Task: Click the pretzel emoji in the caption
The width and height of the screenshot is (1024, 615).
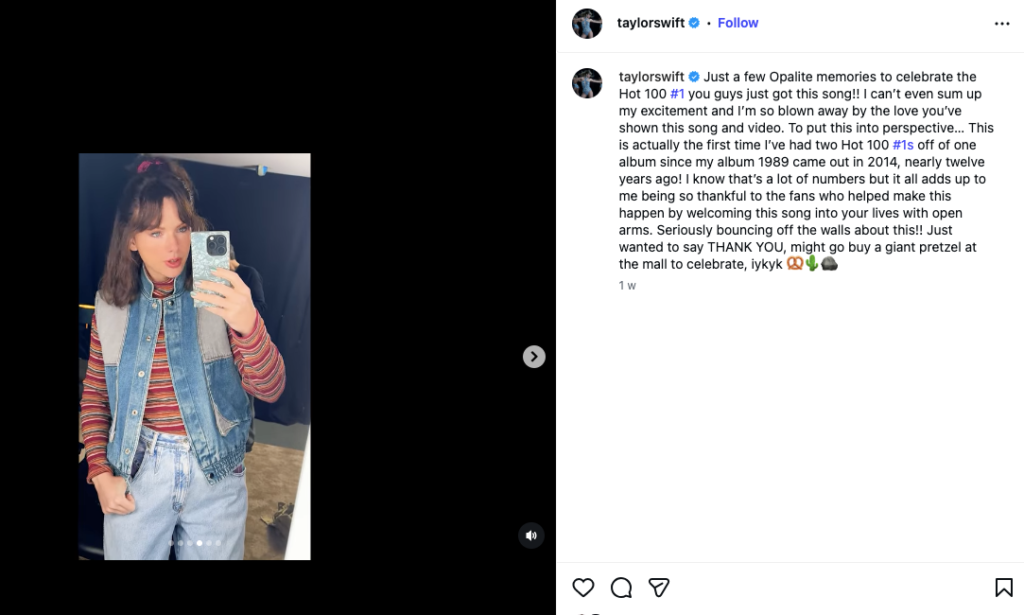Action: pyautogui.click(x=794, y=264)
